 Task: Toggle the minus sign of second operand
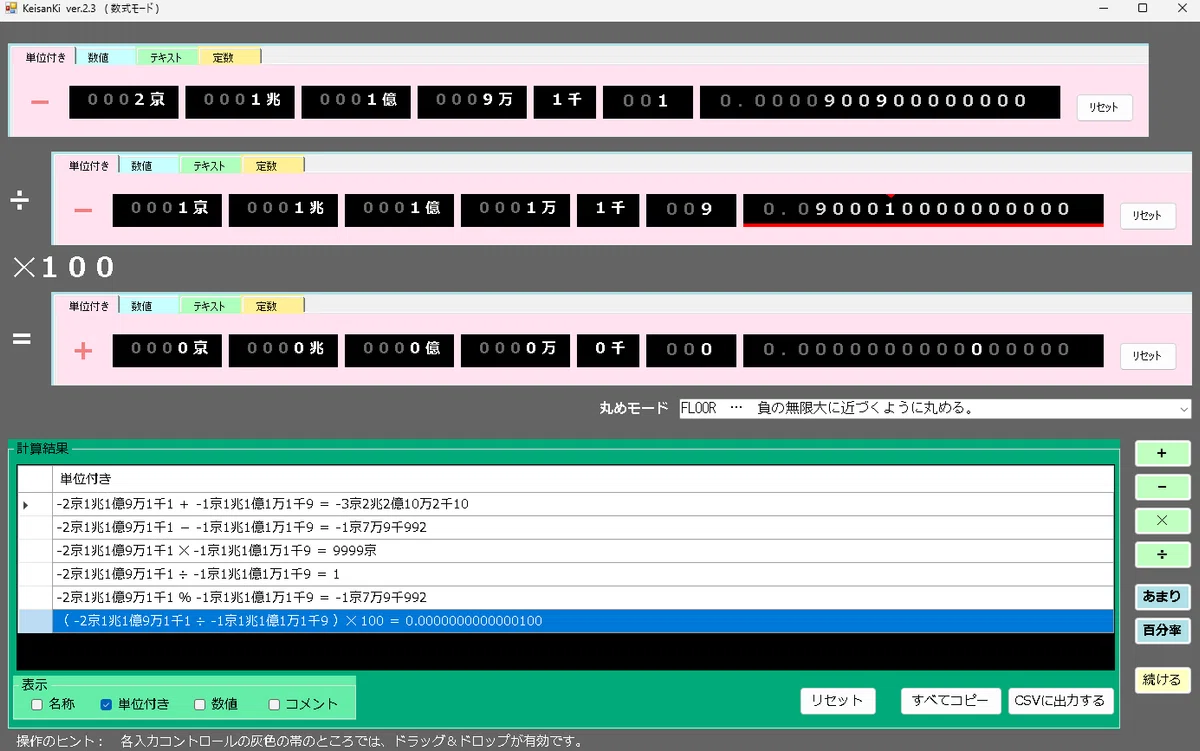click(x=83, y=210)
